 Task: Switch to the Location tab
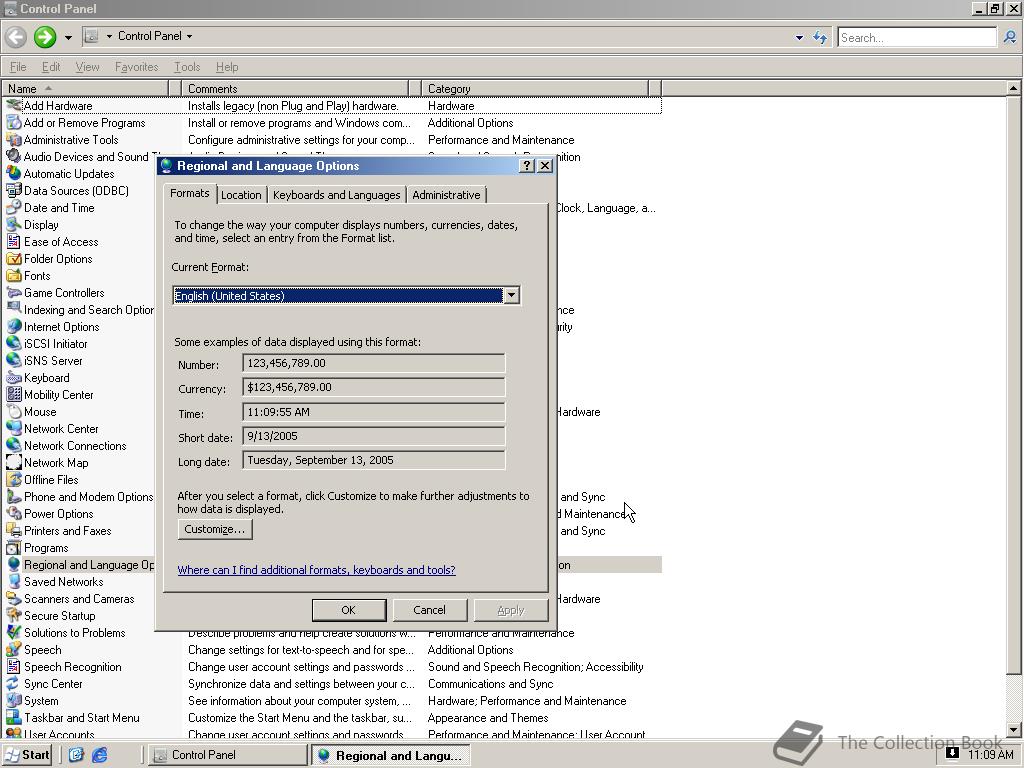click(241, 195)
